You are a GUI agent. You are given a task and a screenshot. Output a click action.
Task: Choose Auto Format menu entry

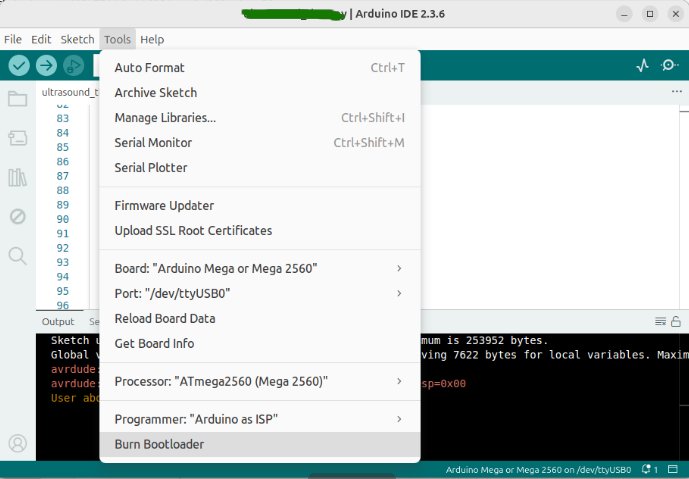tap(149, 68)
